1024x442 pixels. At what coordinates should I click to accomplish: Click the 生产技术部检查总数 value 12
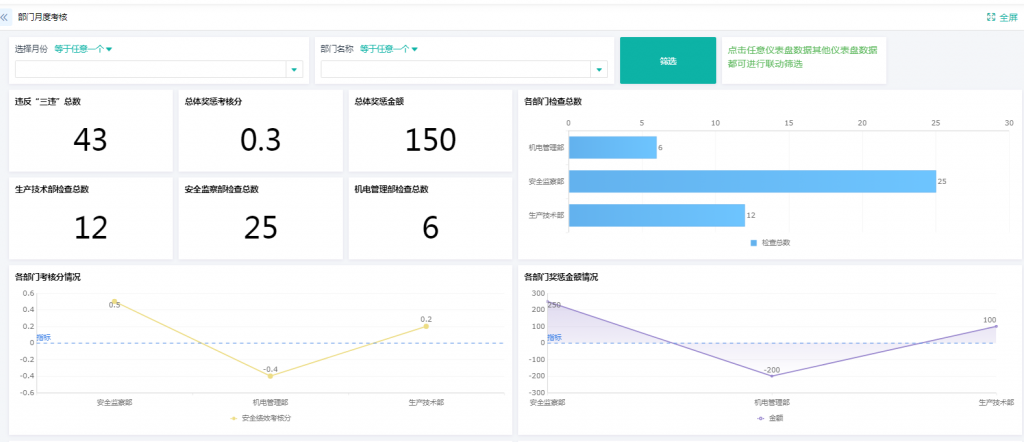tap(90, 228)
